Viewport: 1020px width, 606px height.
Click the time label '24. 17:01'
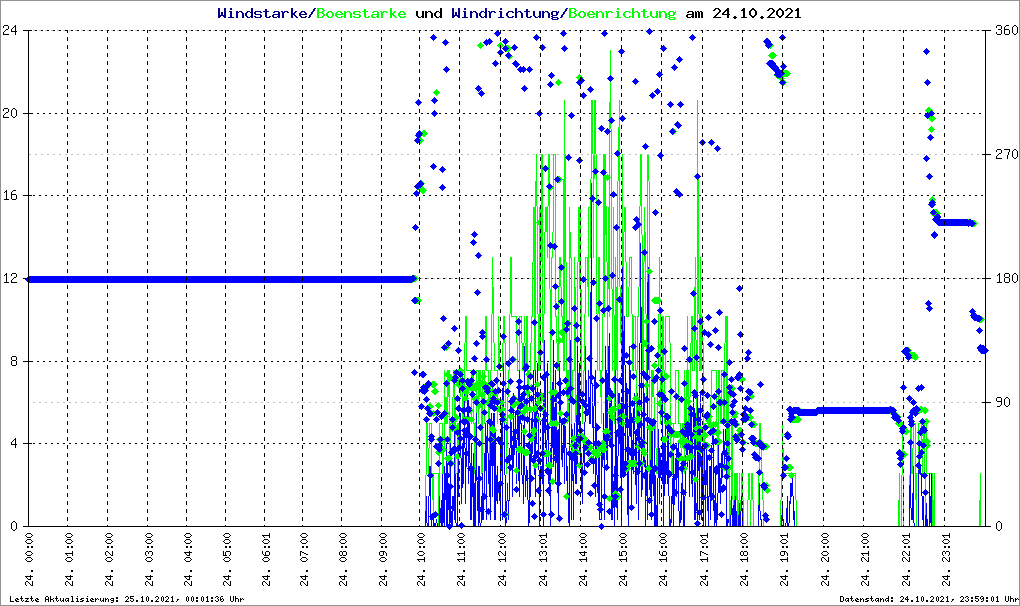(705, 560)
